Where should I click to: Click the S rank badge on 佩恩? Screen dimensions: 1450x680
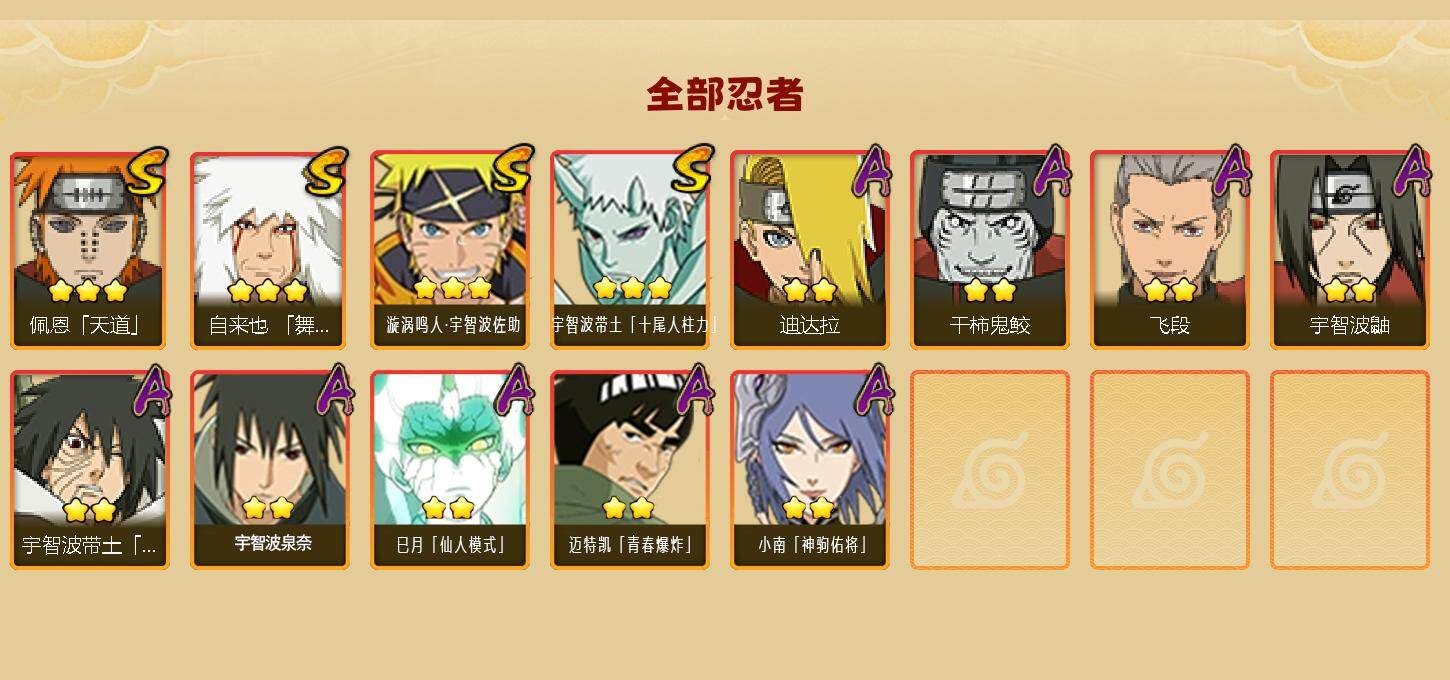point(147,171)
